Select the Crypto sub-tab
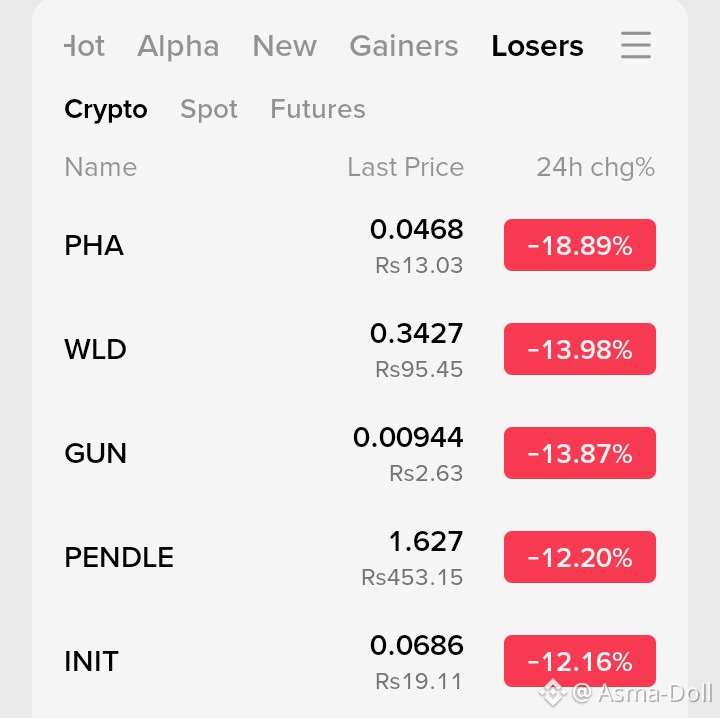 106,110
